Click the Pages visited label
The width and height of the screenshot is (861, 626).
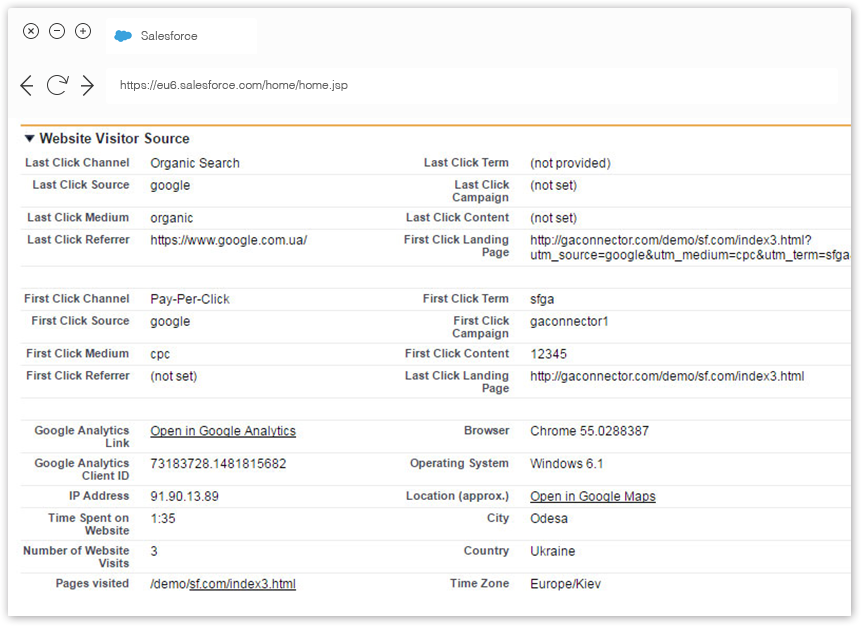(x=92, y=583)
